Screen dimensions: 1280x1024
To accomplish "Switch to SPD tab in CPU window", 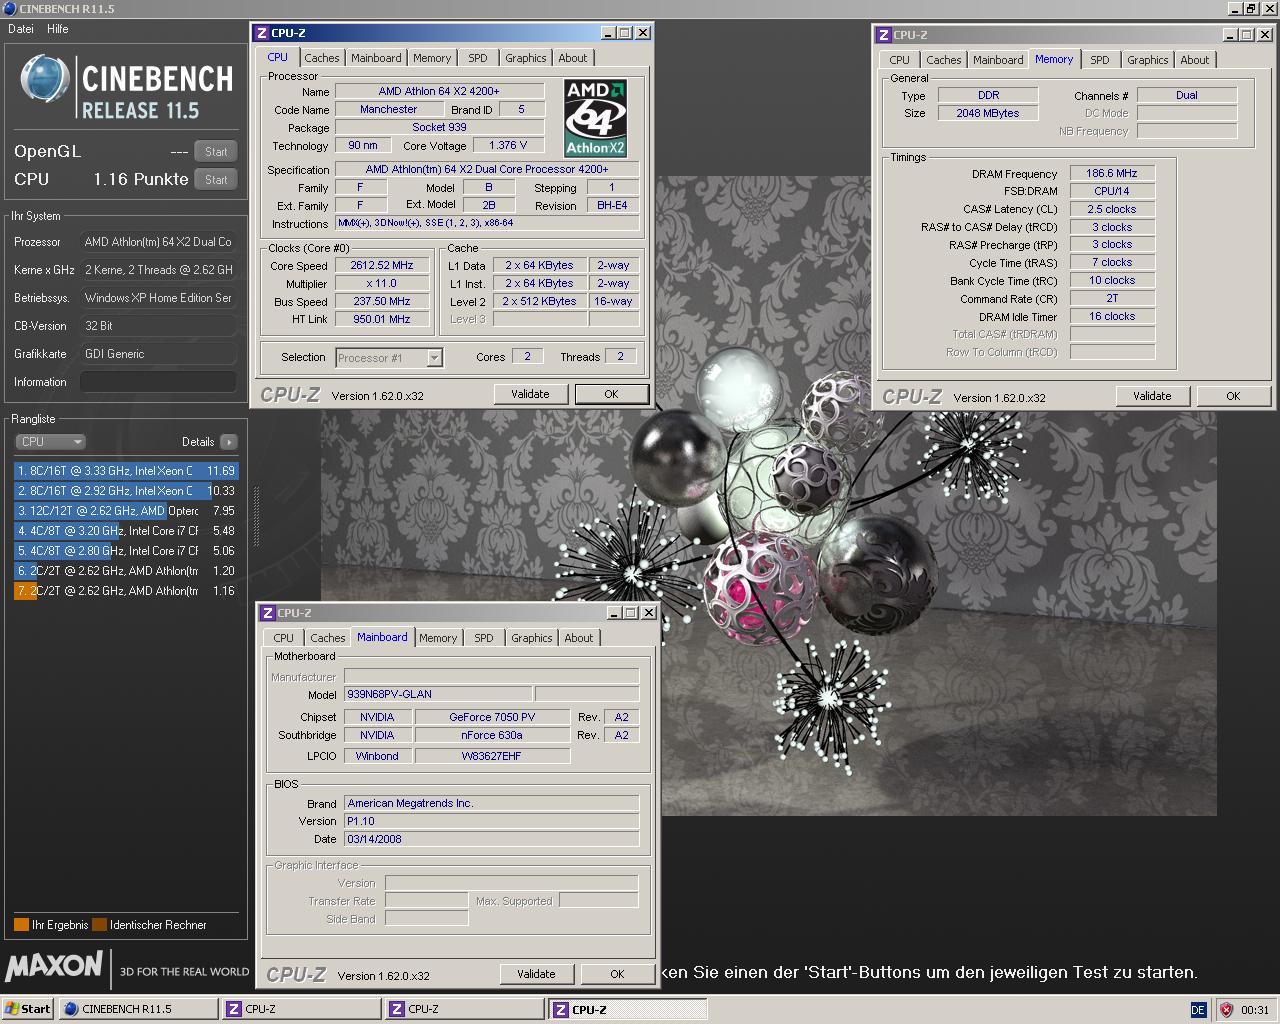I will pyautogui.click(x=478, y=58).
